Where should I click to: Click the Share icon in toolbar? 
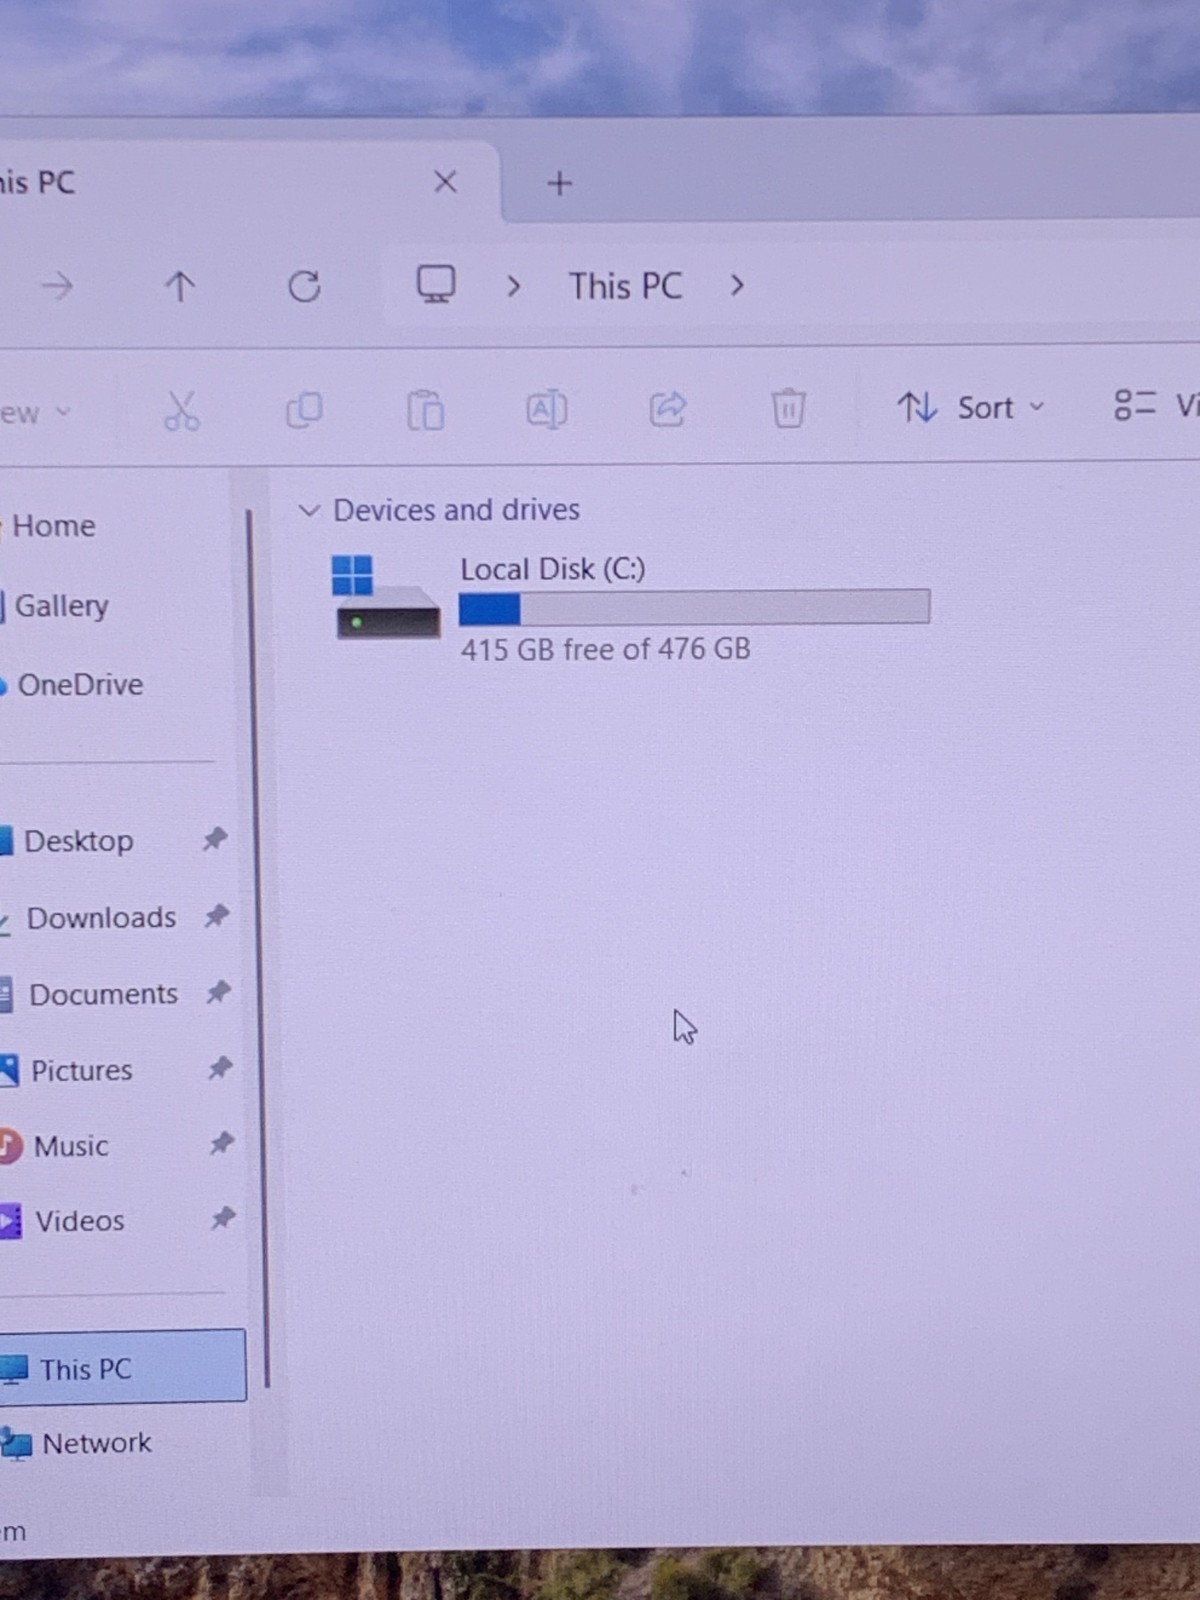[668, 408]
